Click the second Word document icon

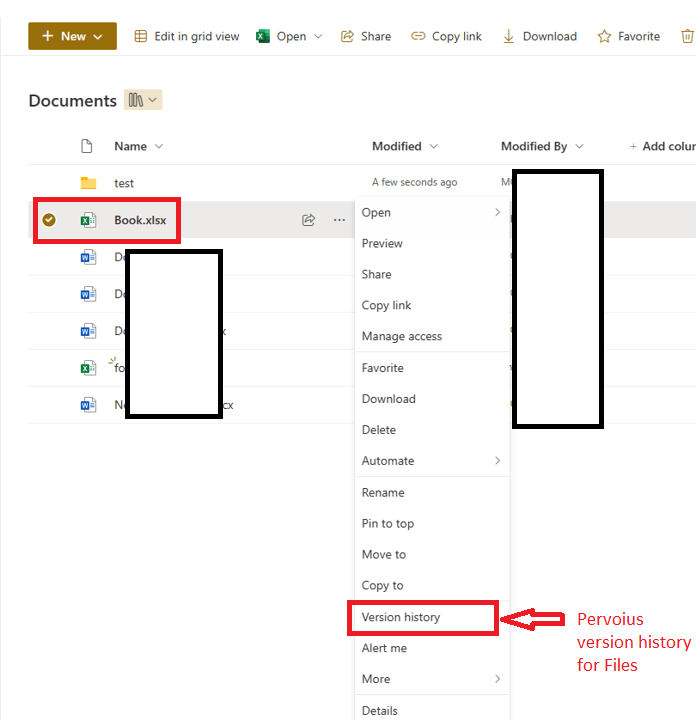(x=88, y=294)
